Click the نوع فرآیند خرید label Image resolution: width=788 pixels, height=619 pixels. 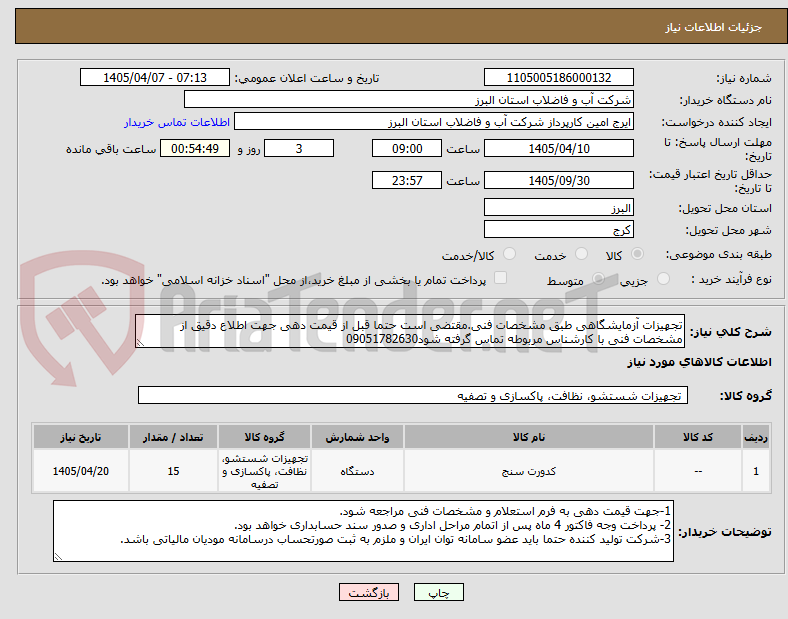coord(731,279)
